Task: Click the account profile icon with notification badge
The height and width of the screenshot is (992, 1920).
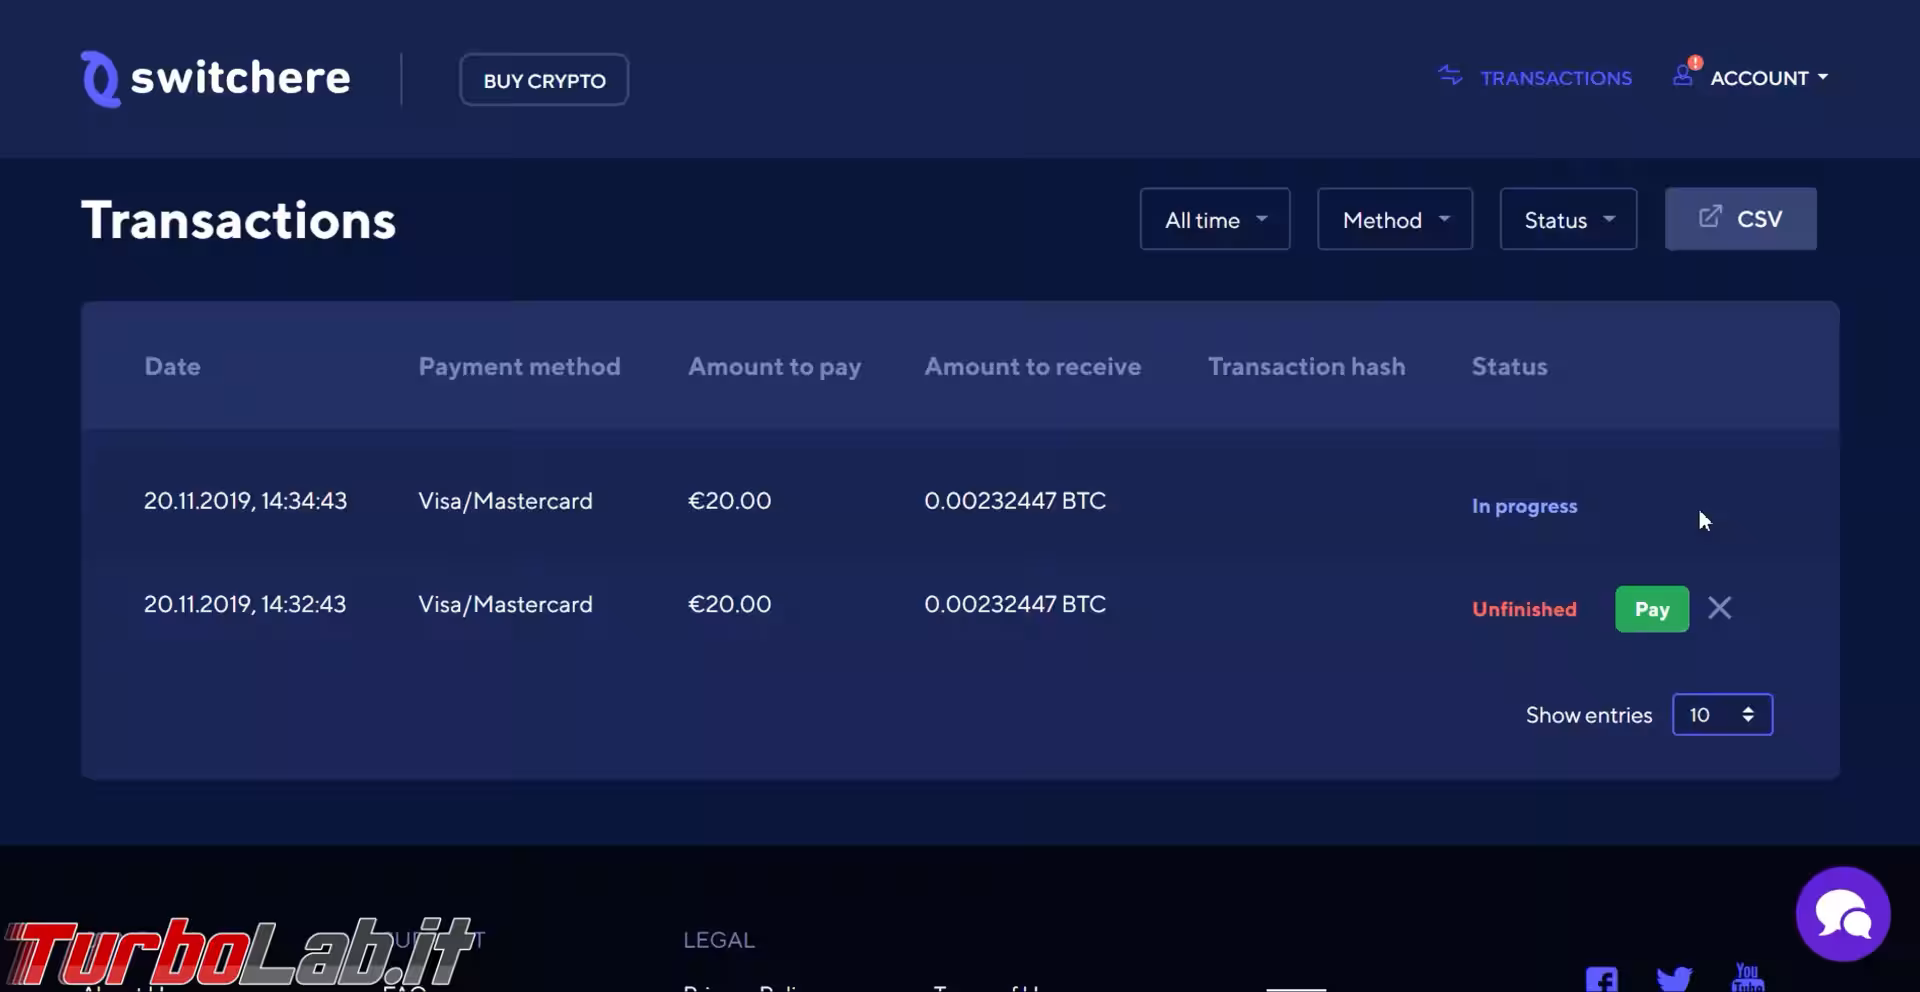Action: [x=1683, y=75]
